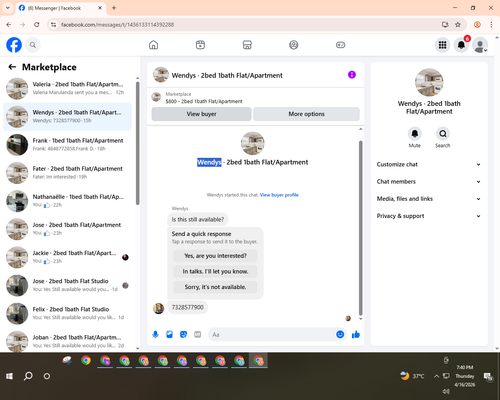
Task: Click the message input field
Action: click(272, 334)
